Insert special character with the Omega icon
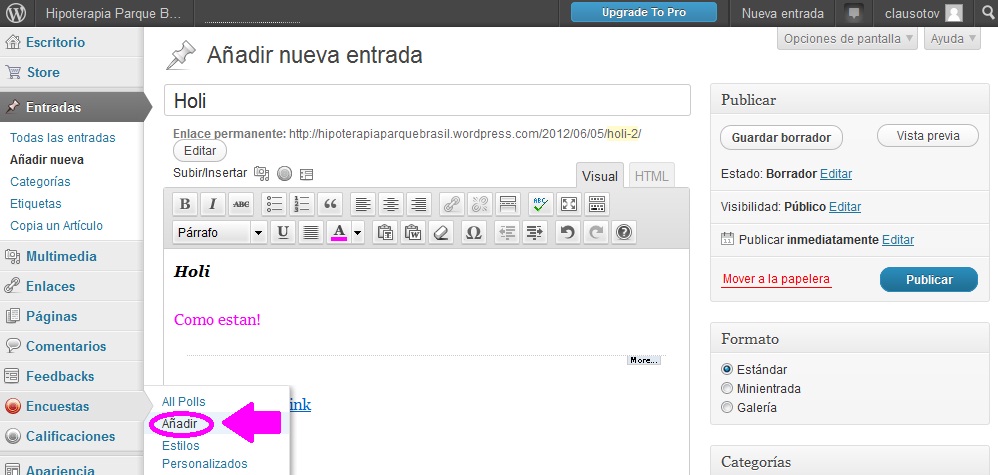998x475 pixels. click(x=474, y=232)
